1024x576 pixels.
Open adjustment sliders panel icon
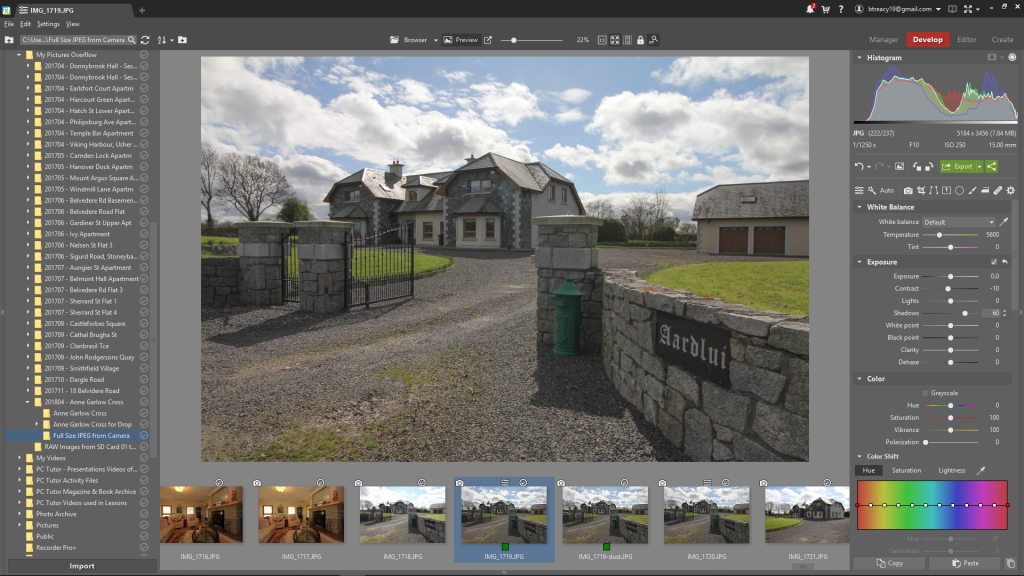click(859, 191)
